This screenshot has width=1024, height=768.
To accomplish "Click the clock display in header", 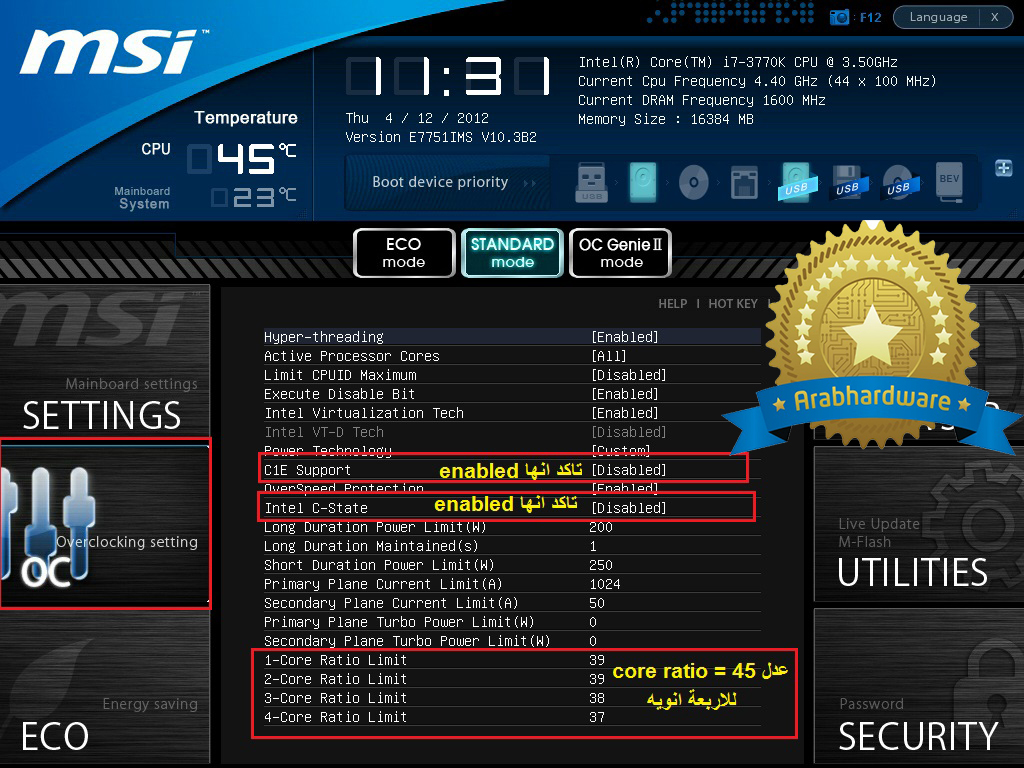I will click(x=449, y=76).
